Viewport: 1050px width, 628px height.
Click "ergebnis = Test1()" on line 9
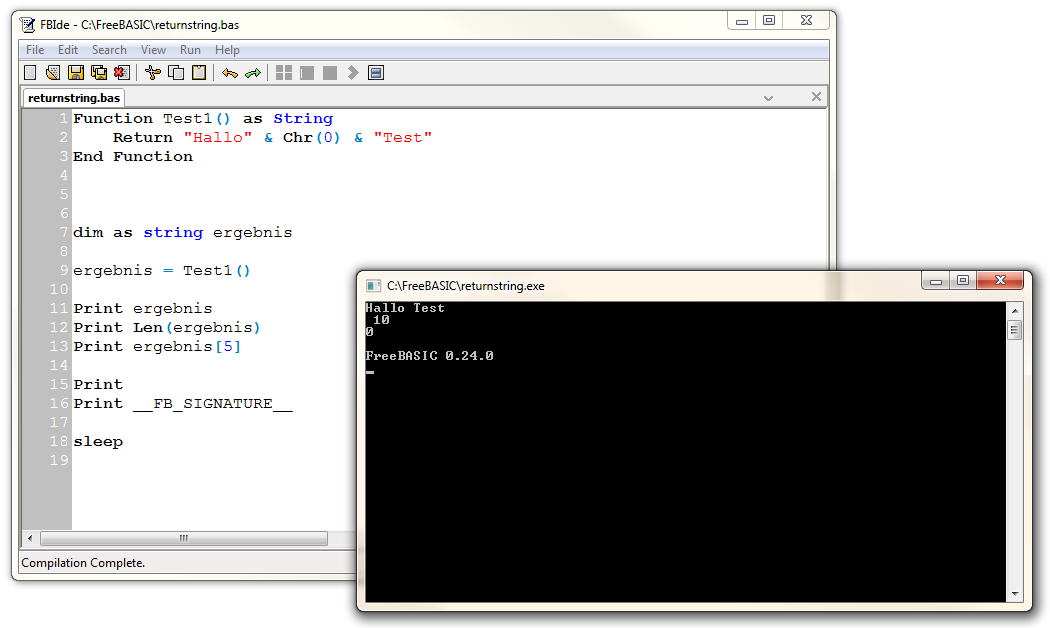pyautogui.click(x=161, y=271)
